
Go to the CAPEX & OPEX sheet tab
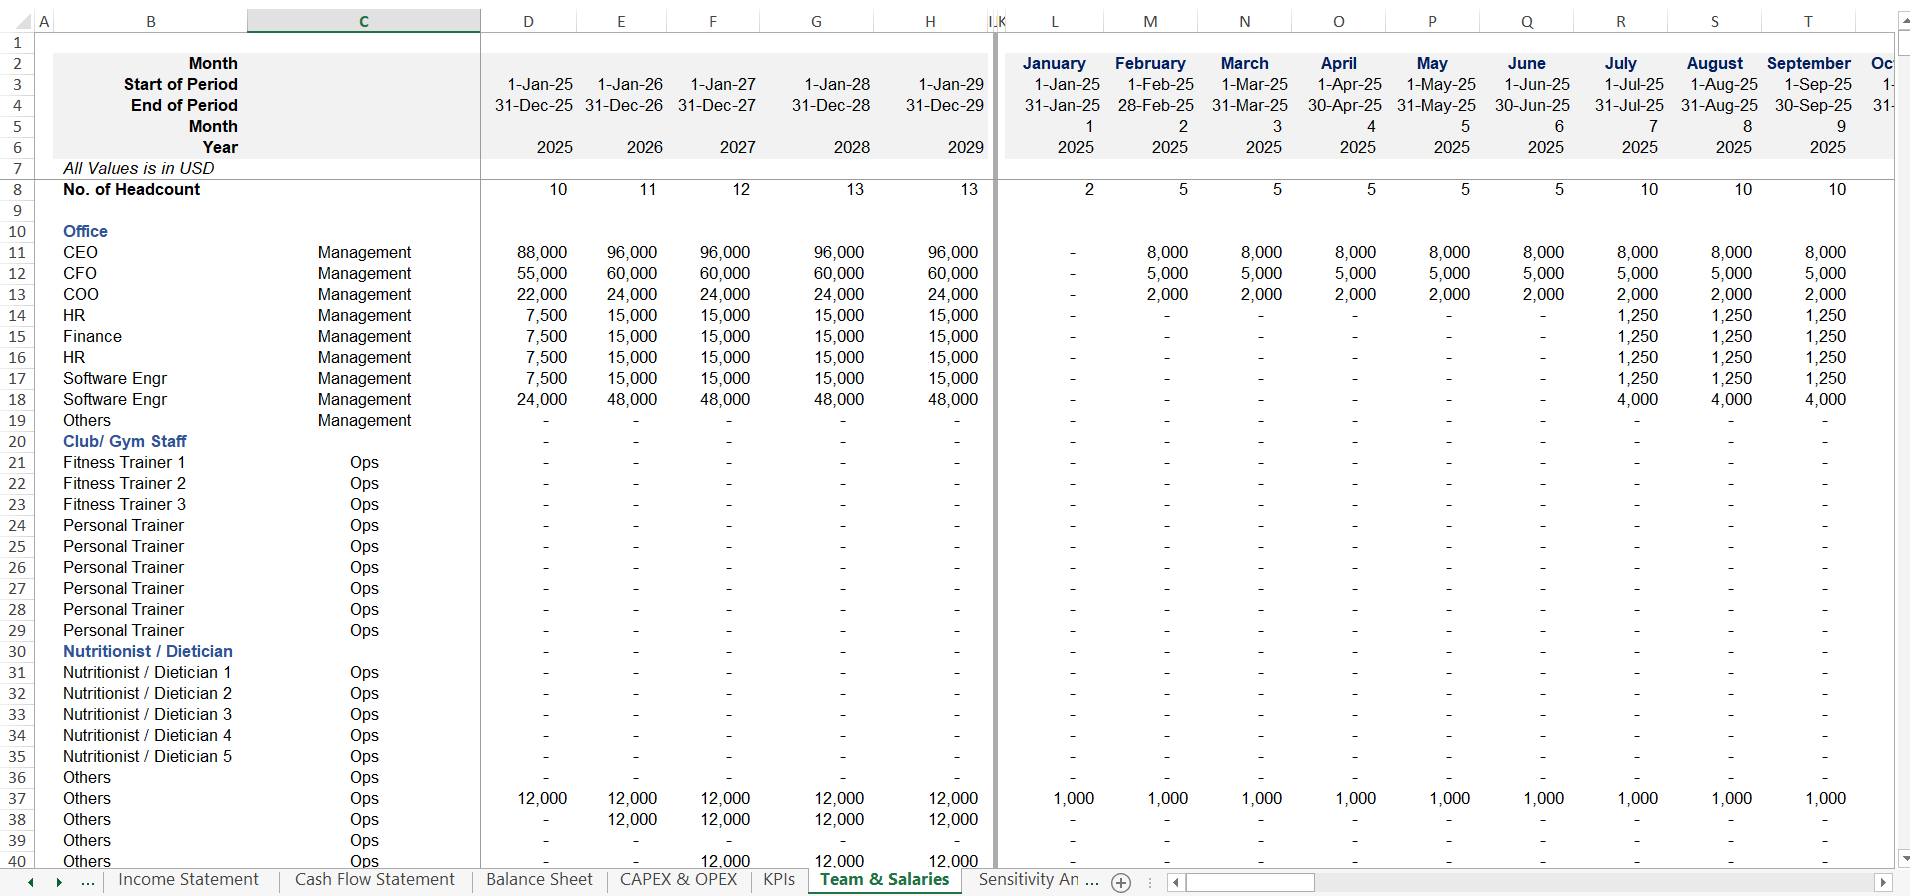[678, 880]
